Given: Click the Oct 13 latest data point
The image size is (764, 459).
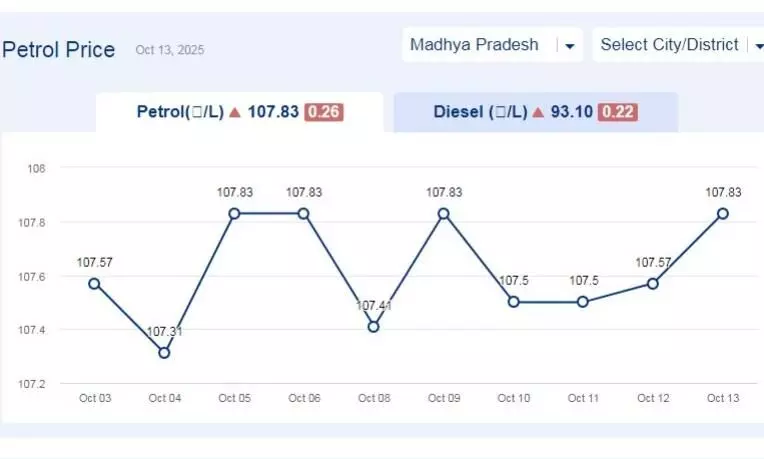Looking at the screenshot, I should click(722, 213).
